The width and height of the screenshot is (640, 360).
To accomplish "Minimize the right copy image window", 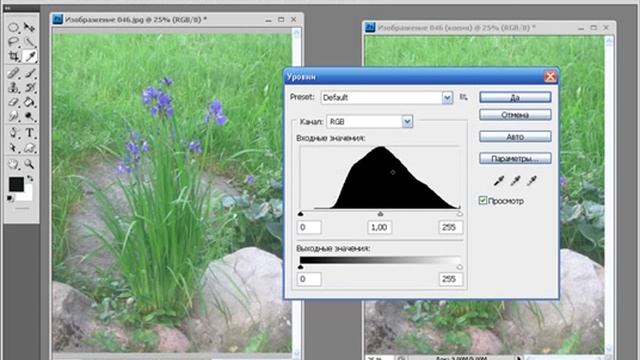I will [581, 28].
